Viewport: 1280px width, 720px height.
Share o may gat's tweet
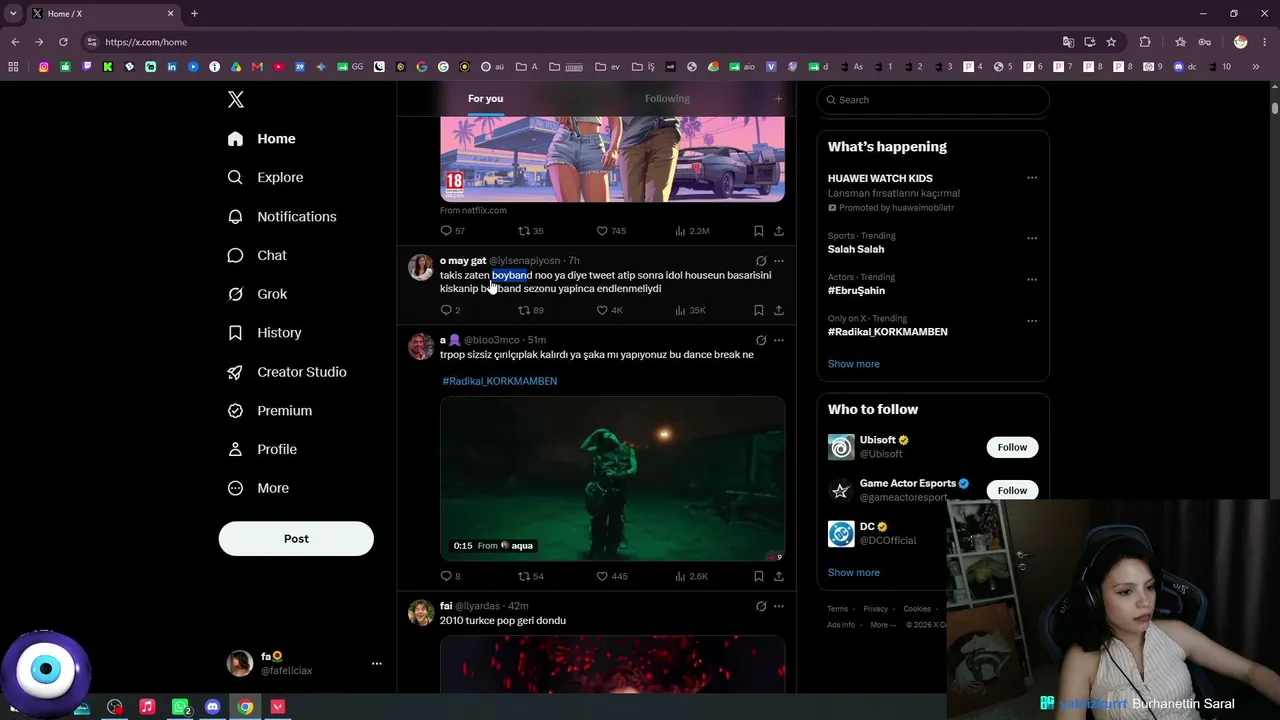click(x=779, y=310)
